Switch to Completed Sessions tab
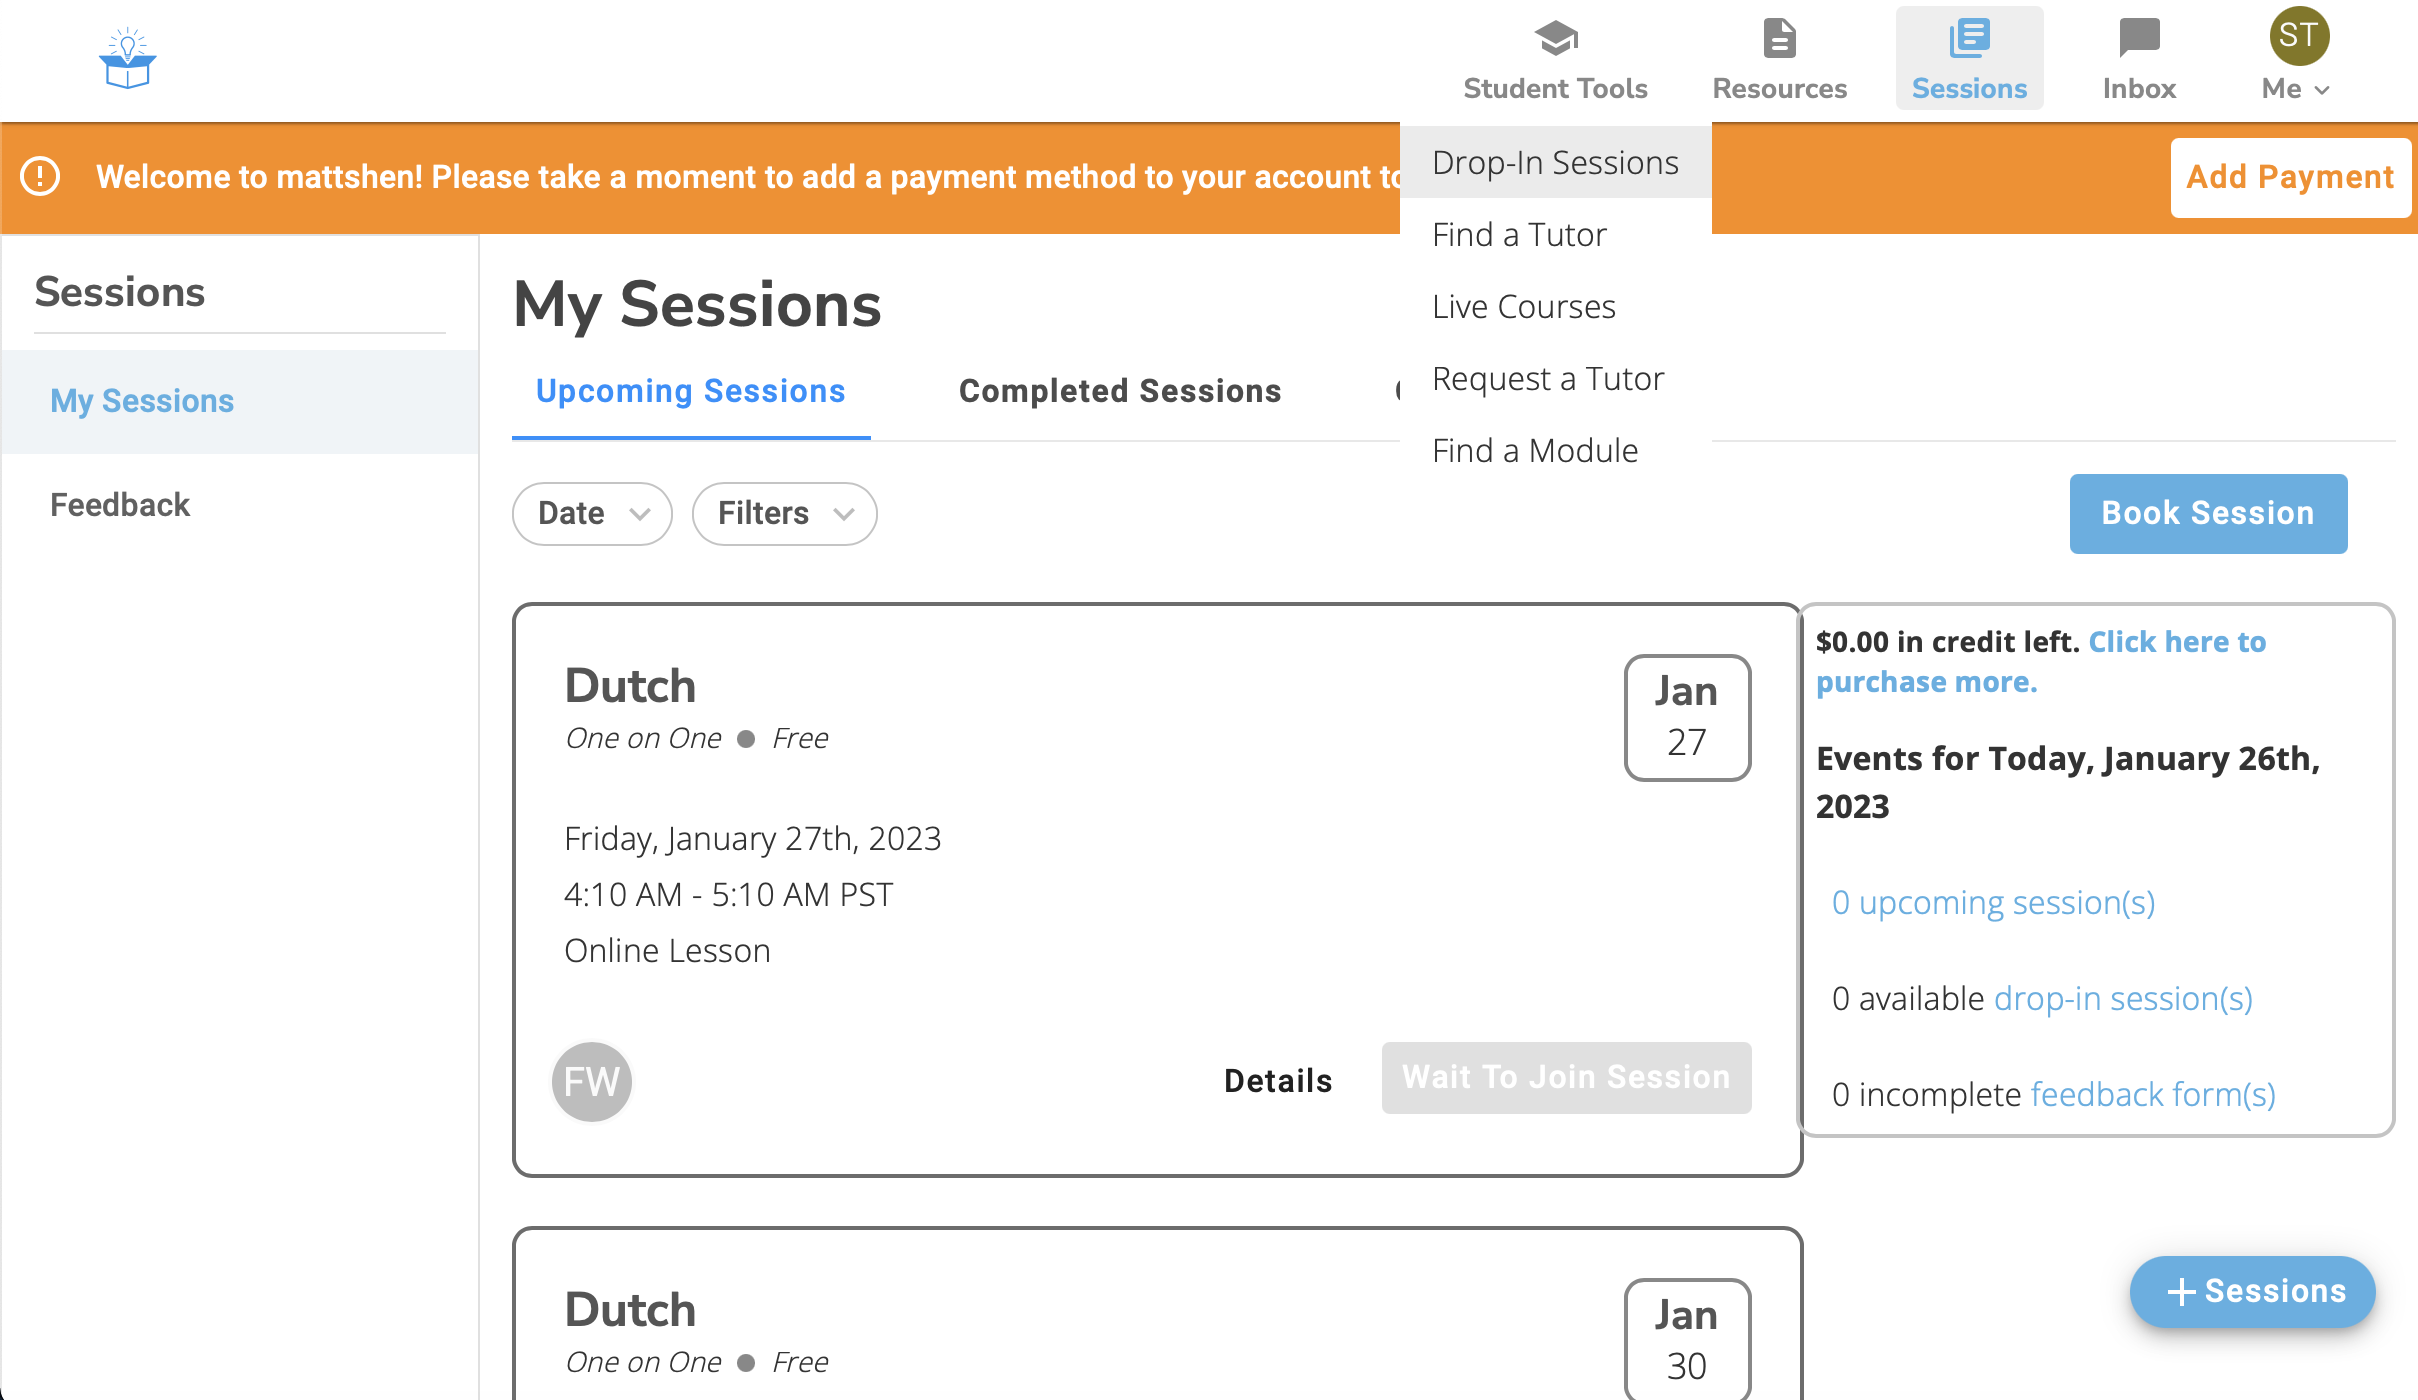 1119,391
